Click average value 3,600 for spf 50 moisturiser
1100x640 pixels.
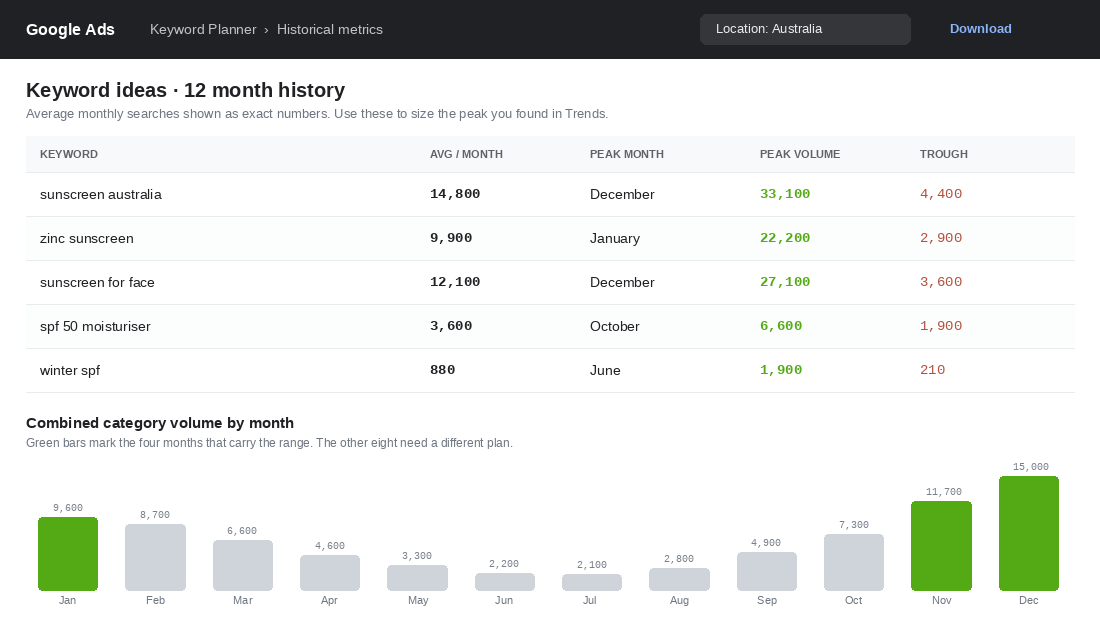(450, 326)
